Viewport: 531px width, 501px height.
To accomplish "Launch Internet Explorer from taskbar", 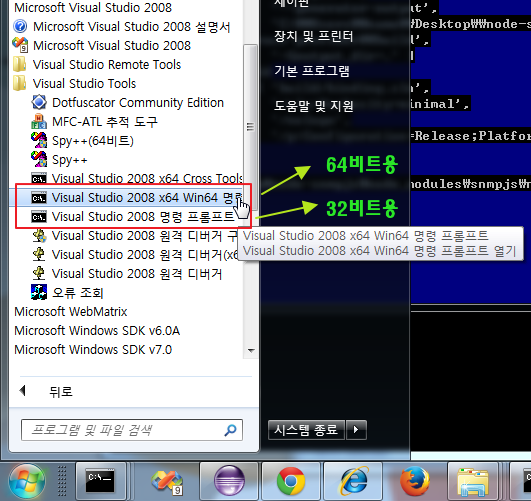I will tap(353, 481).
